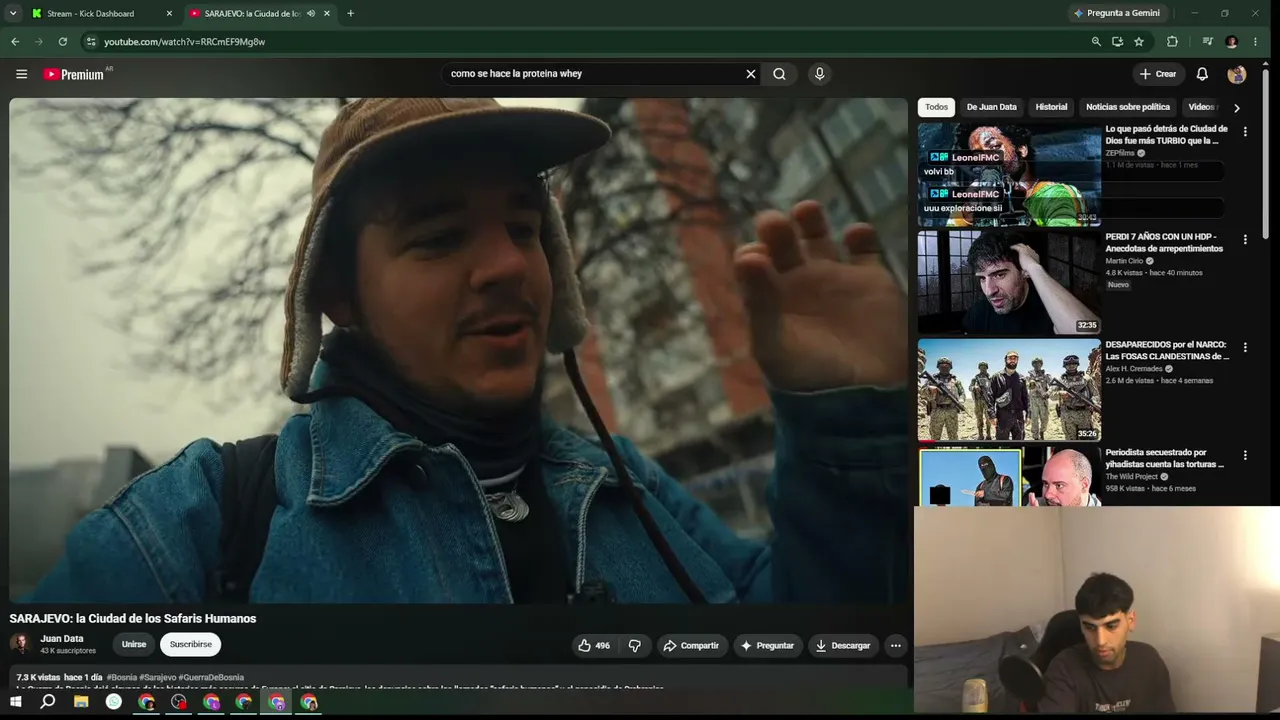Dislike the SARAJEVO video

634,646
